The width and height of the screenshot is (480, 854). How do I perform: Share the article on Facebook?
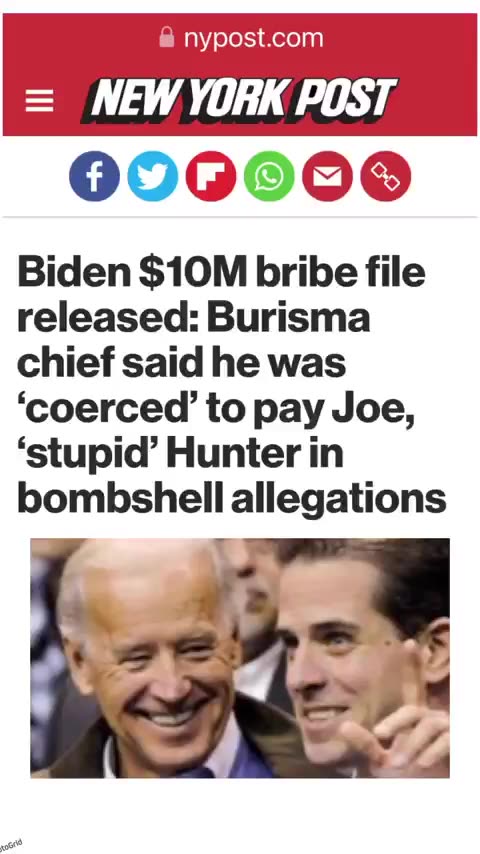(x=94, y=176)
